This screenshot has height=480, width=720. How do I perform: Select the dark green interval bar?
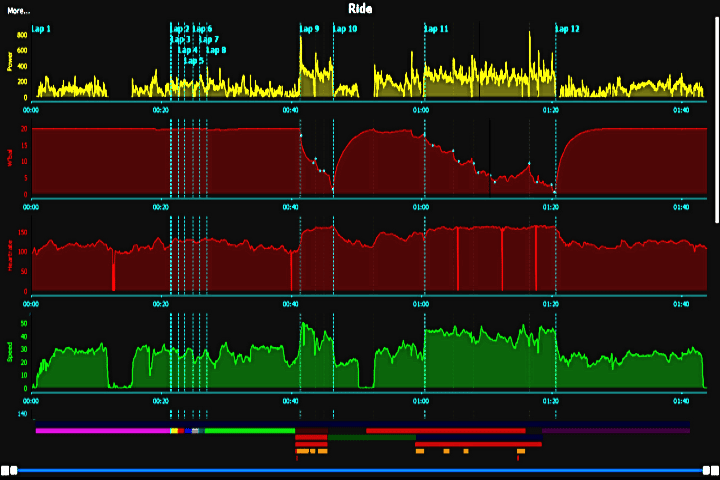click(372, 438)
